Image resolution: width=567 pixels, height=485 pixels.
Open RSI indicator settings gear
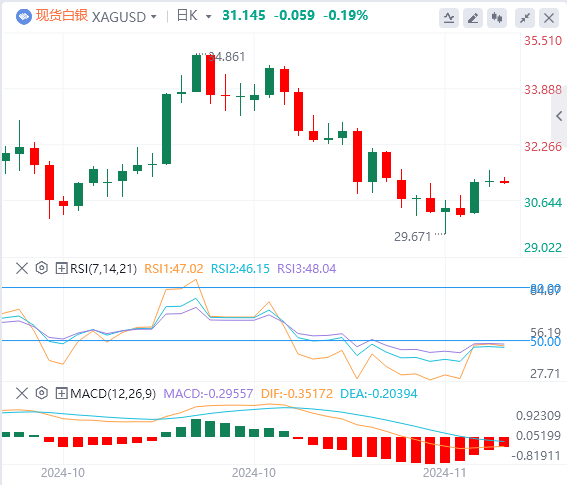coord(42,268)
